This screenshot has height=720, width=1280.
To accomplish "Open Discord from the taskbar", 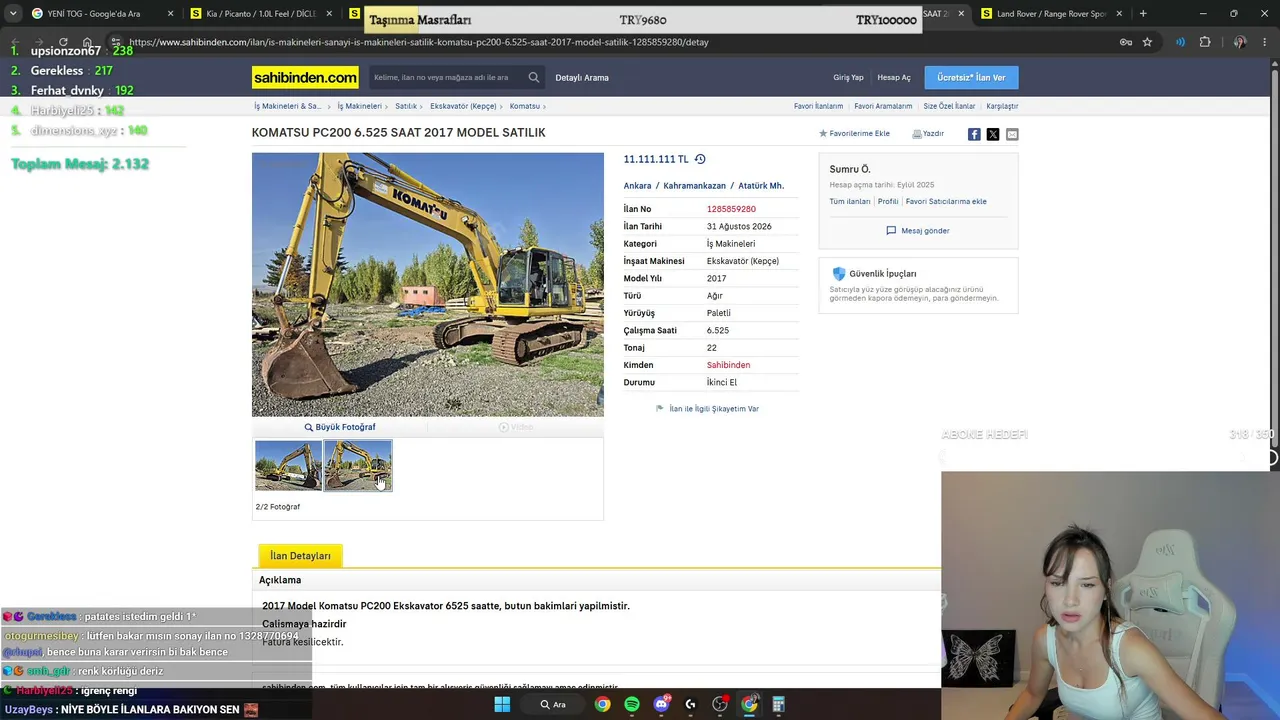I will point(661,704).
